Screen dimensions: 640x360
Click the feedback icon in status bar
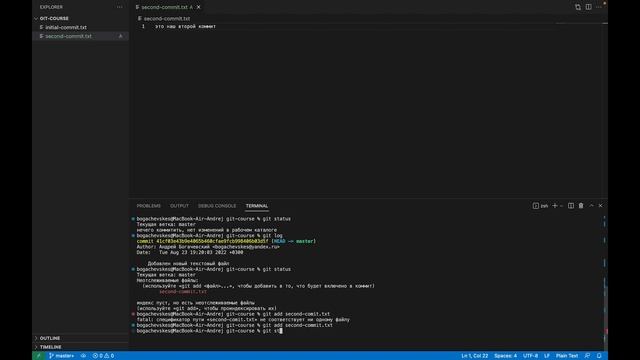(587, 356)
